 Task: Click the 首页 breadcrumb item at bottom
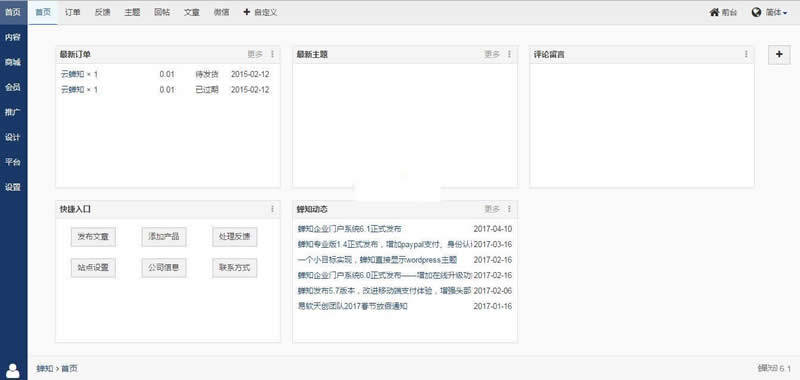point(69,368)
